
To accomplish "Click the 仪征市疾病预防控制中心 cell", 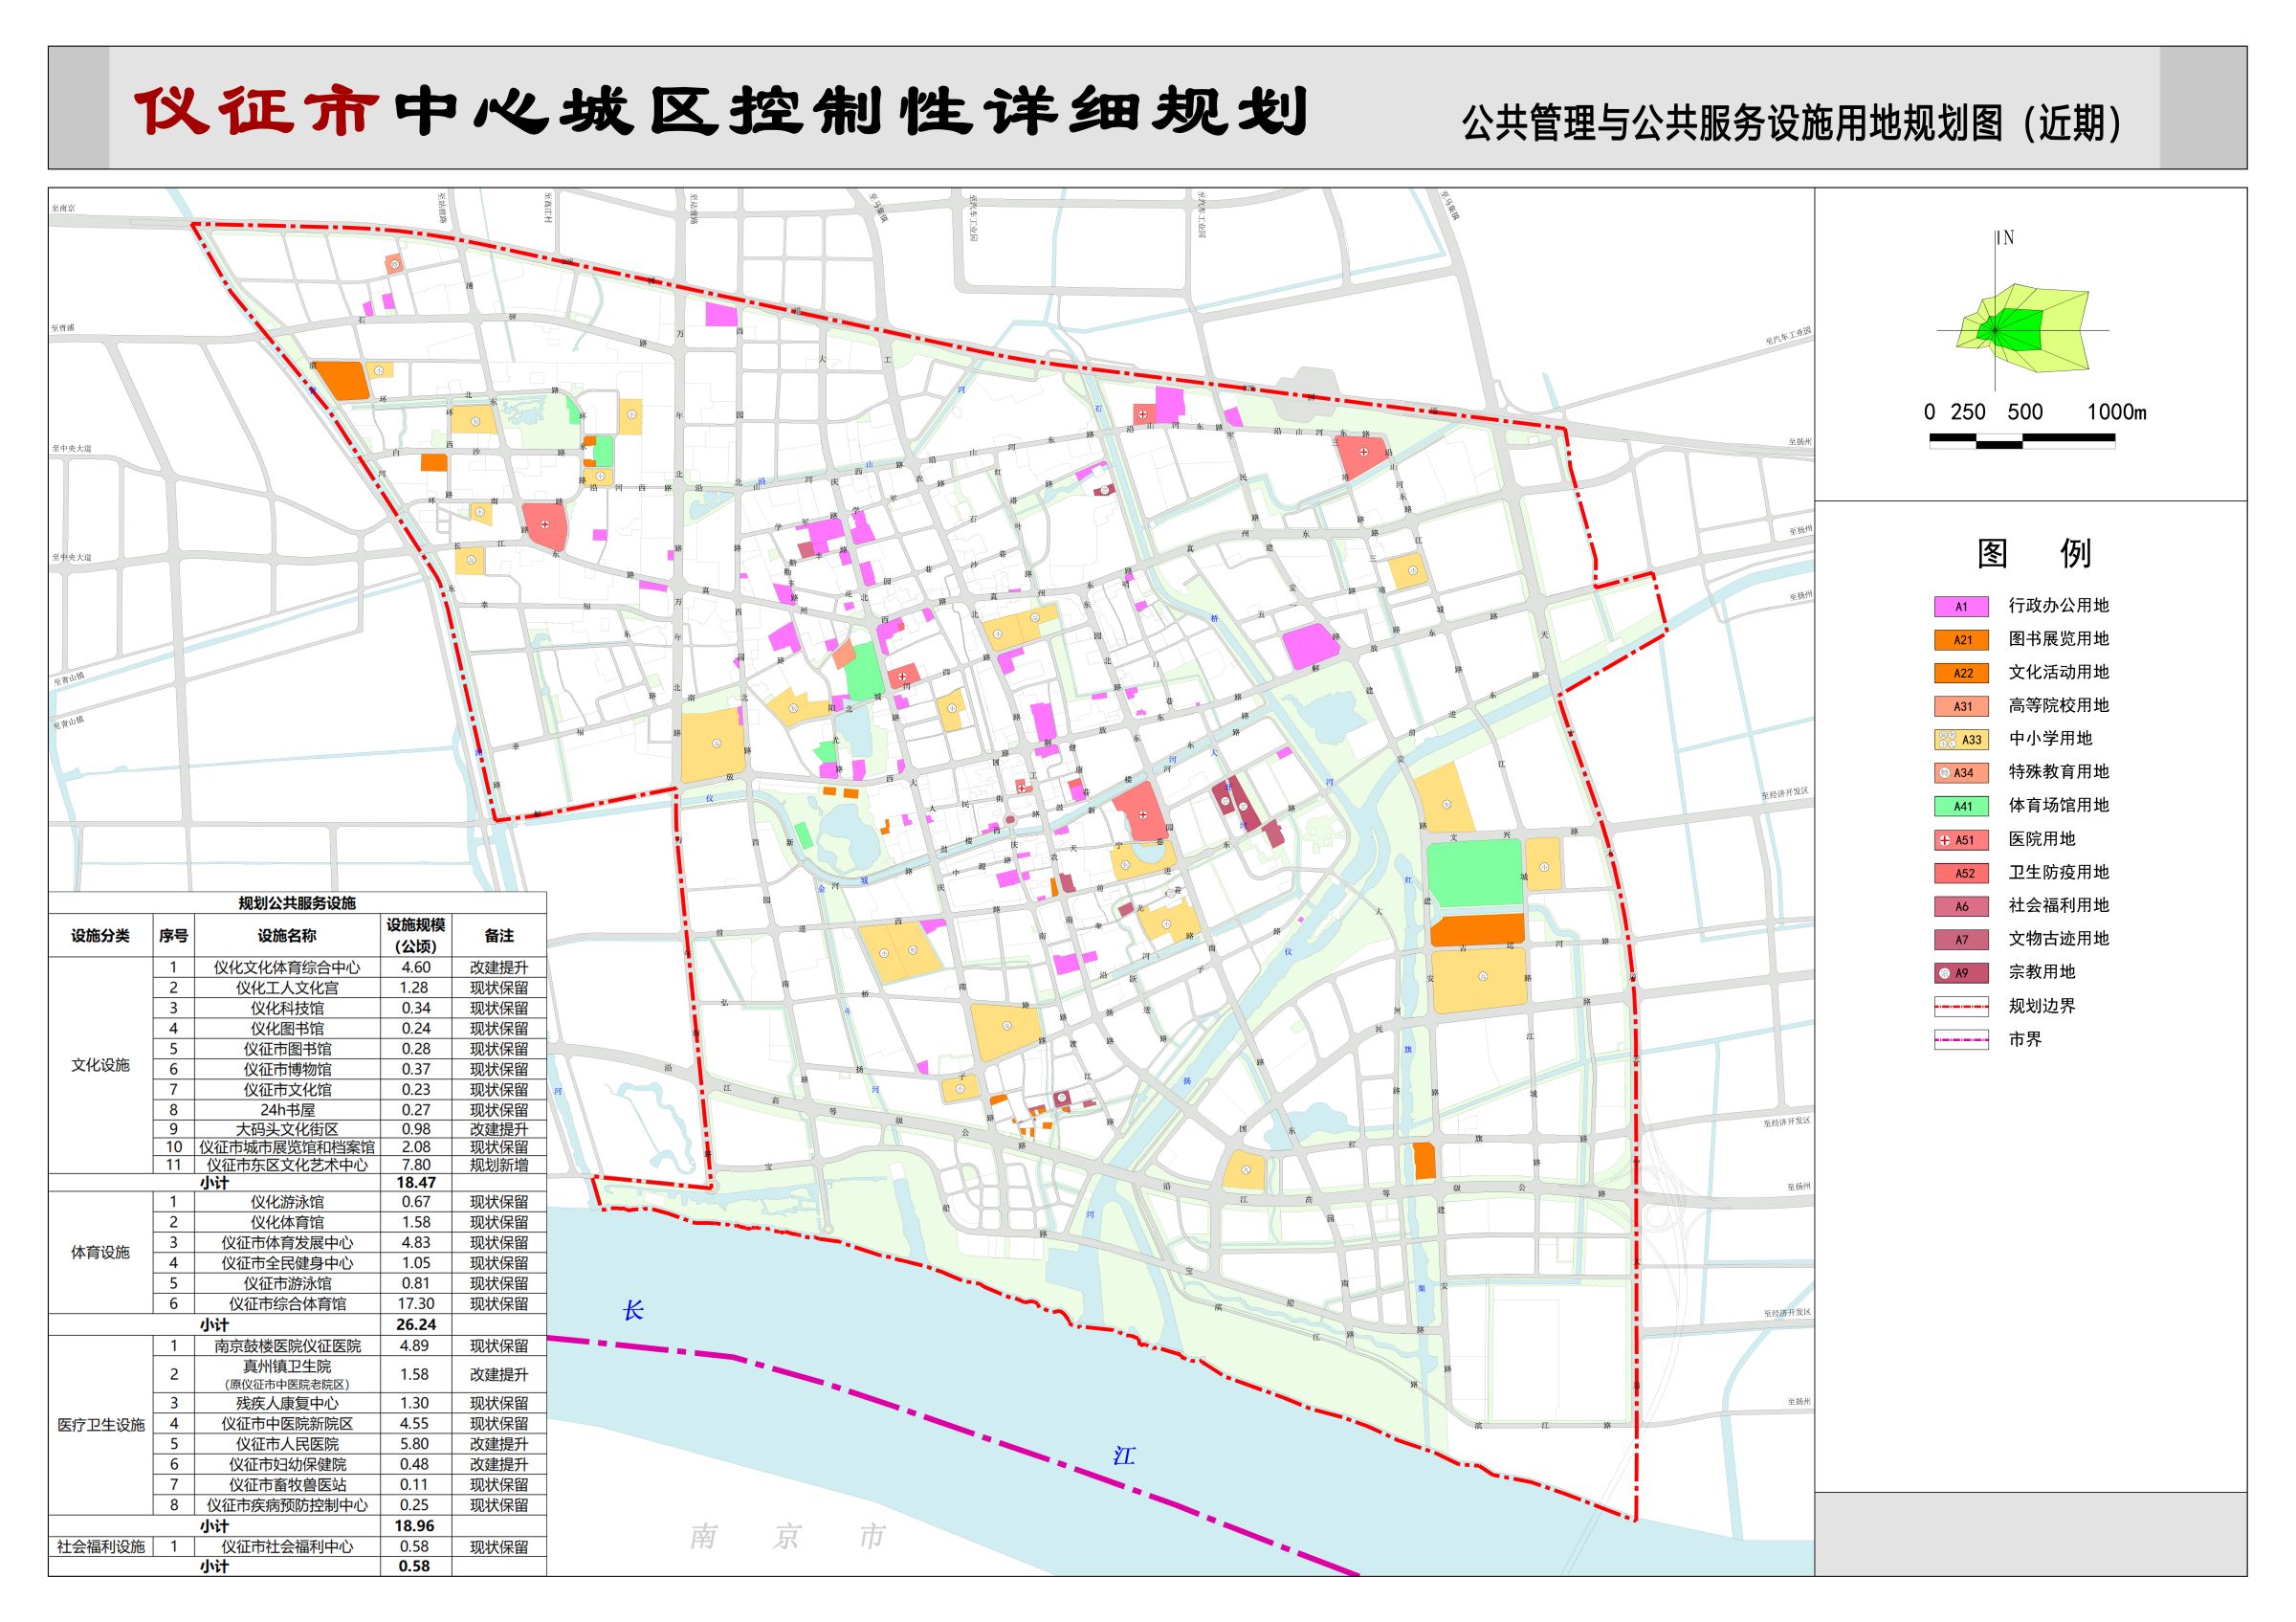I will [287, 1505].
